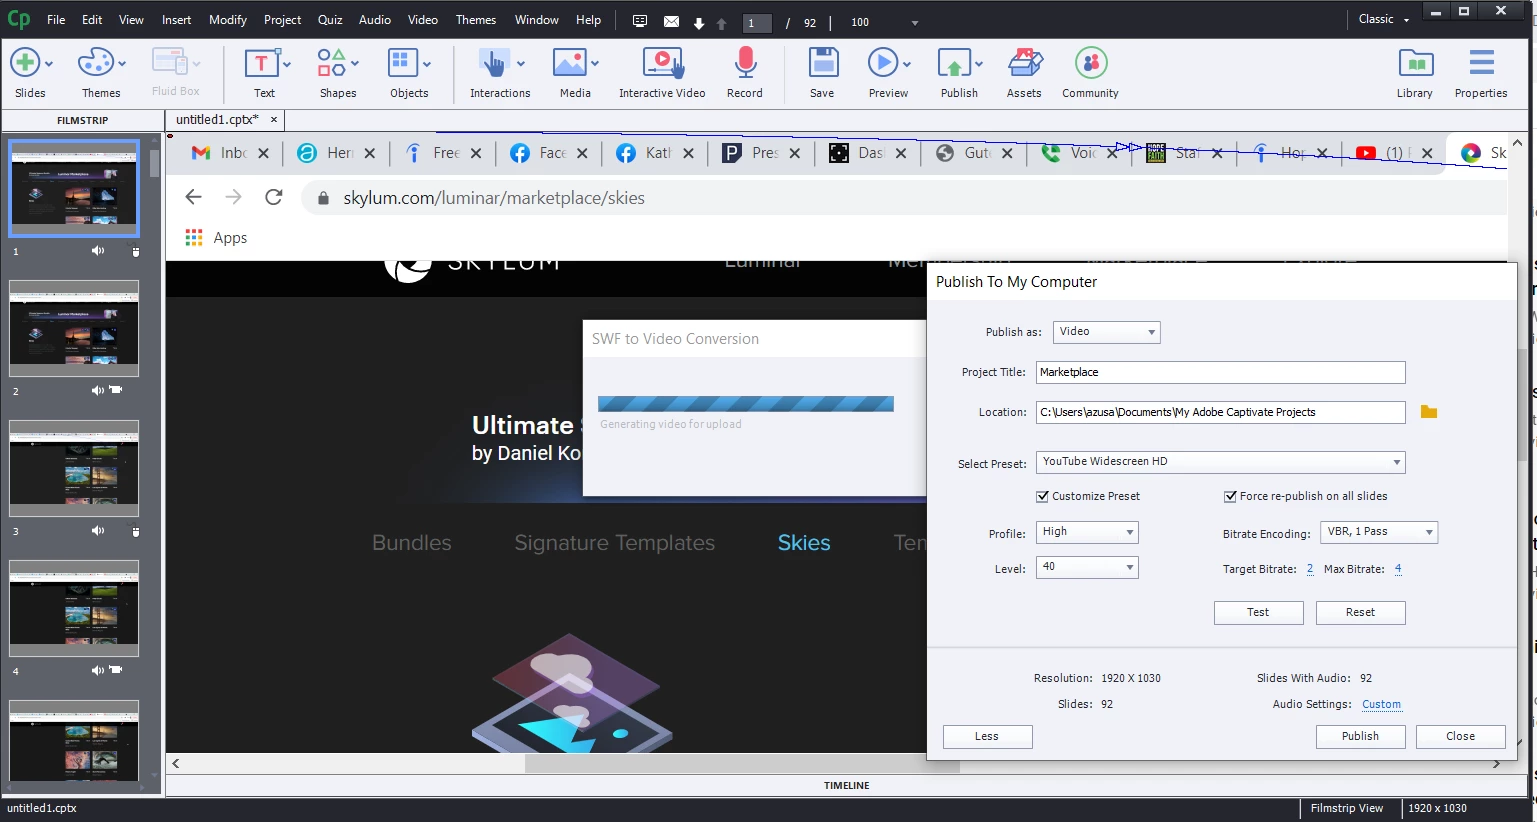Click the current slide number field

pos(757,22)
